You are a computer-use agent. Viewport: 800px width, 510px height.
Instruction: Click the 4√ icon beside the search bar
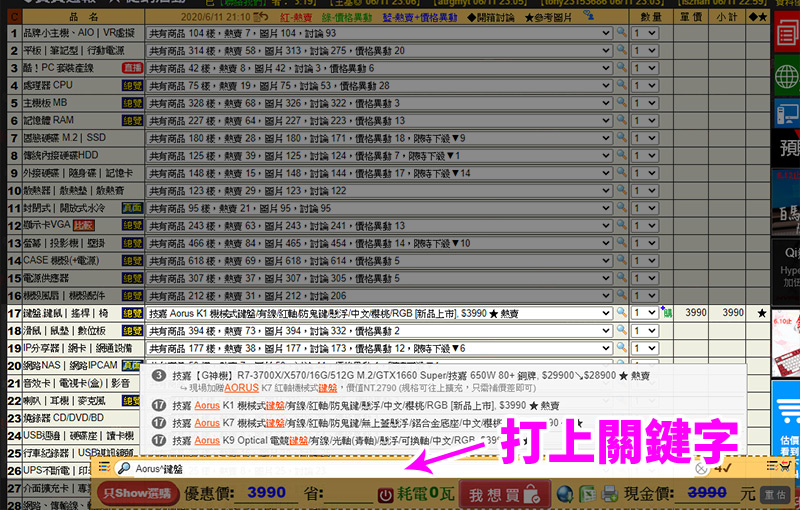(723, 467)
